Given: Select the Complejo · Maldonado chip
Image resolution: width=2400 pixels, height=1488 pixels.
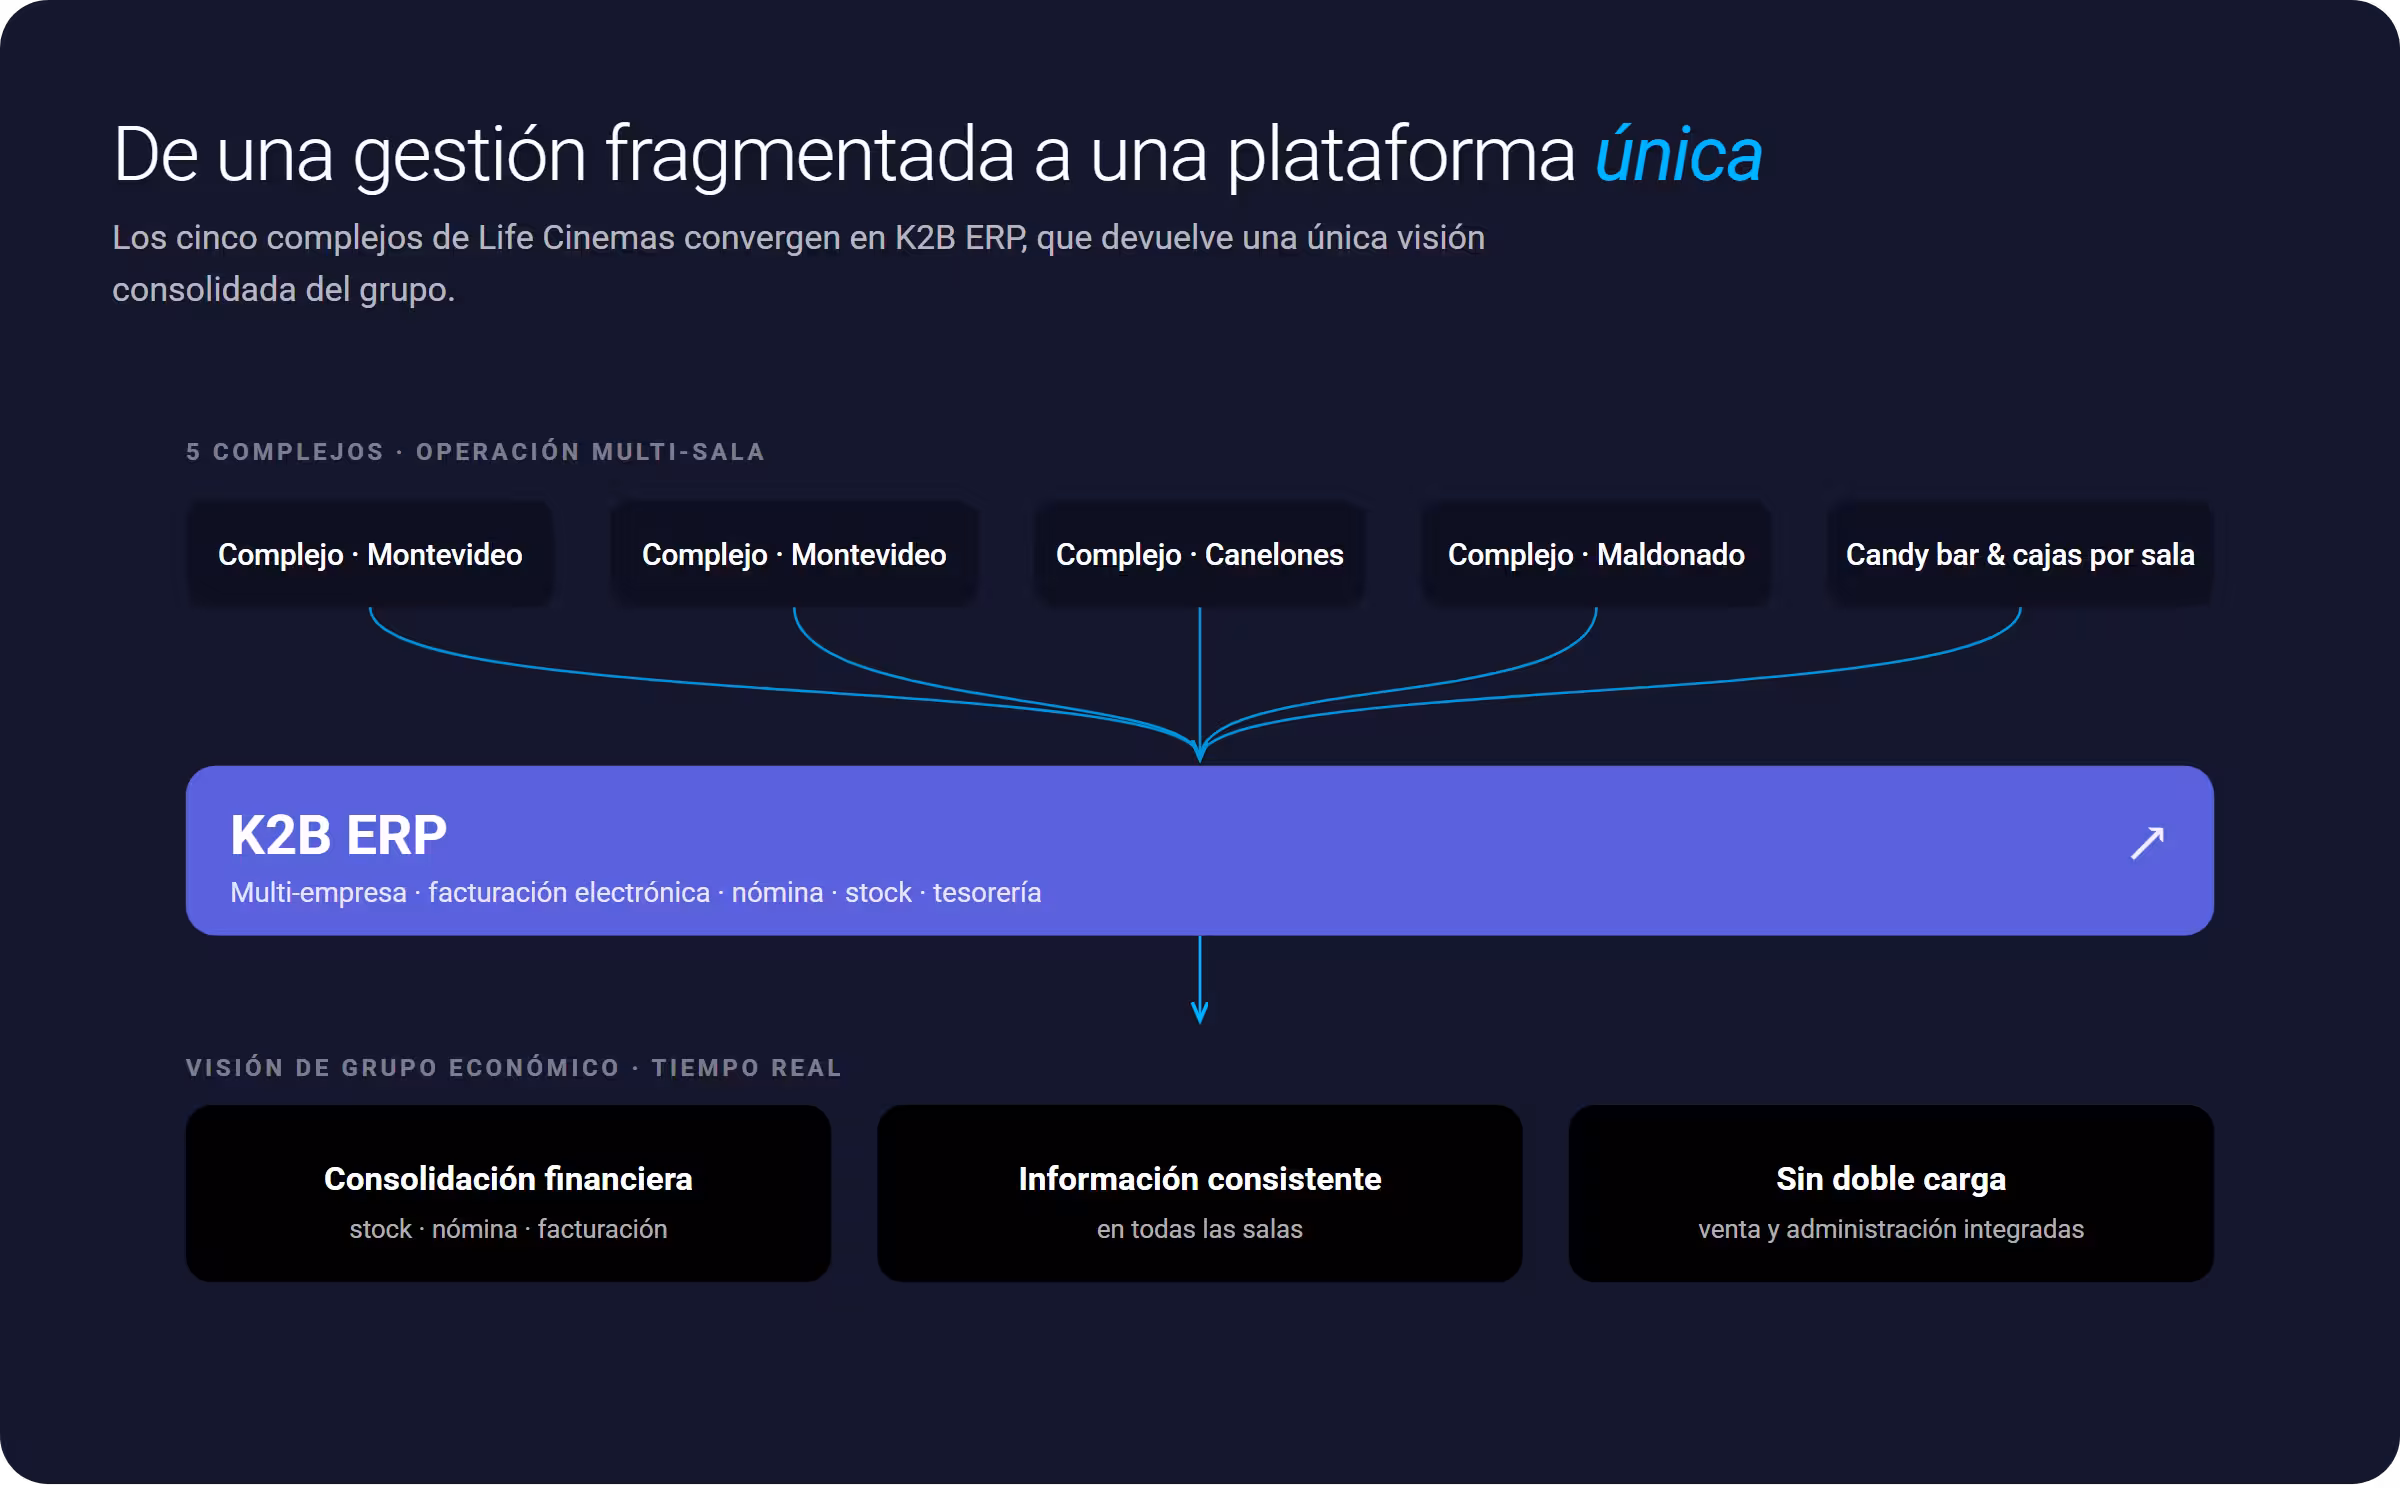Looking at the screenshot, I should [x=1596, y=554].
